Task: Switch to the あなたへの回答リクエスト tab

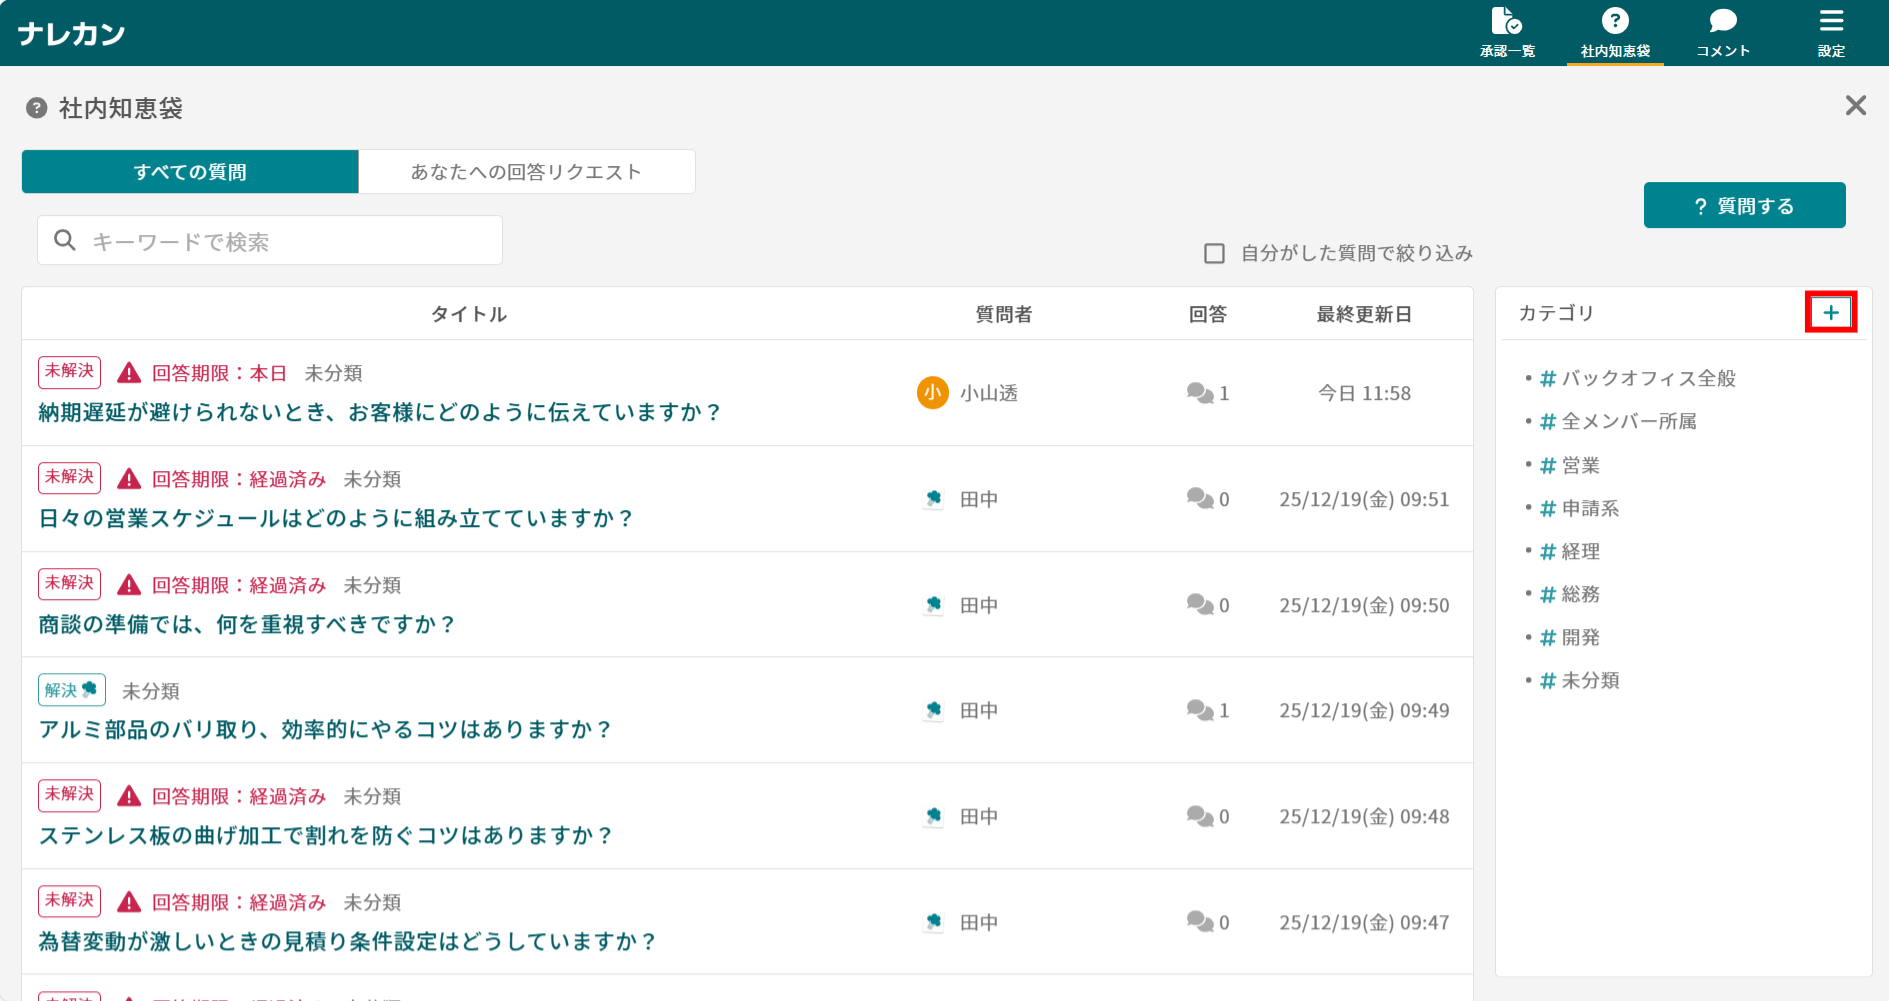Action: 526,171
